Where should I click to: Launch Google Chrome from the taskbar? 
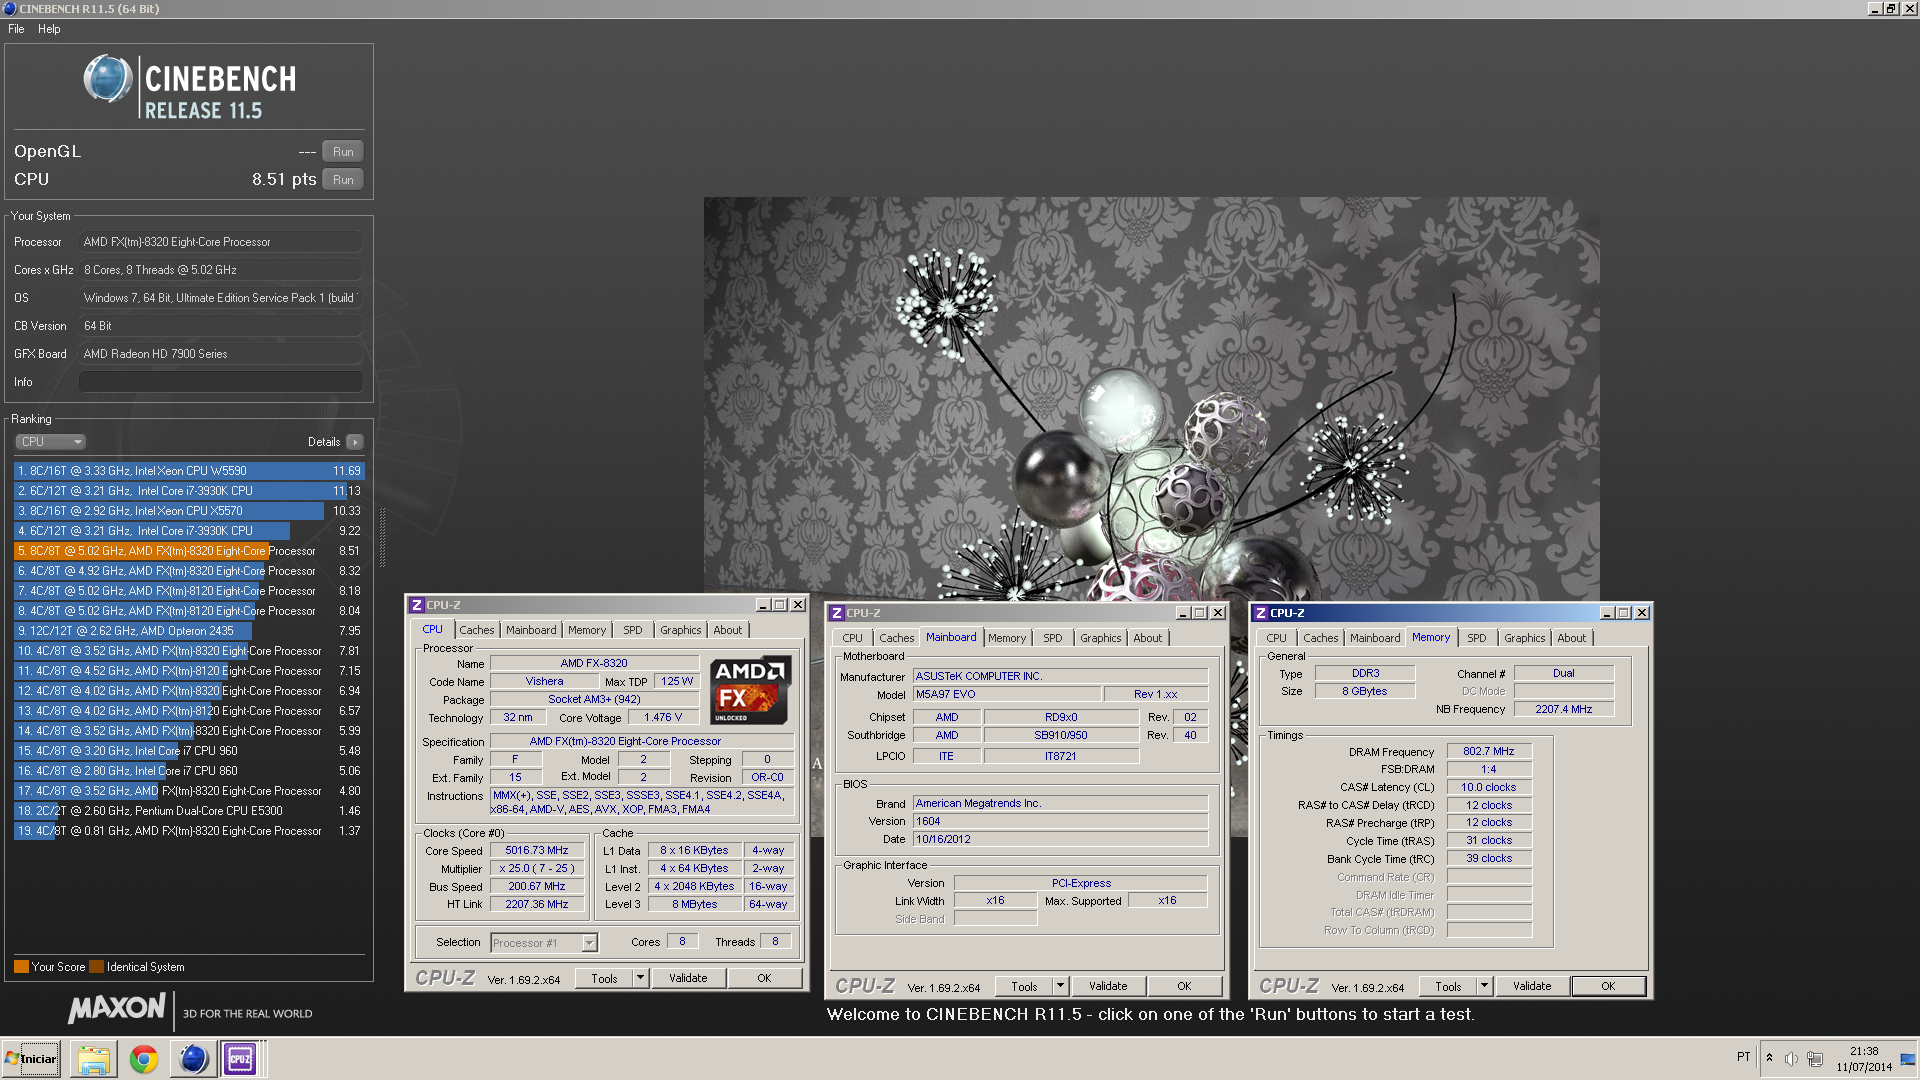click(143, 1059)
